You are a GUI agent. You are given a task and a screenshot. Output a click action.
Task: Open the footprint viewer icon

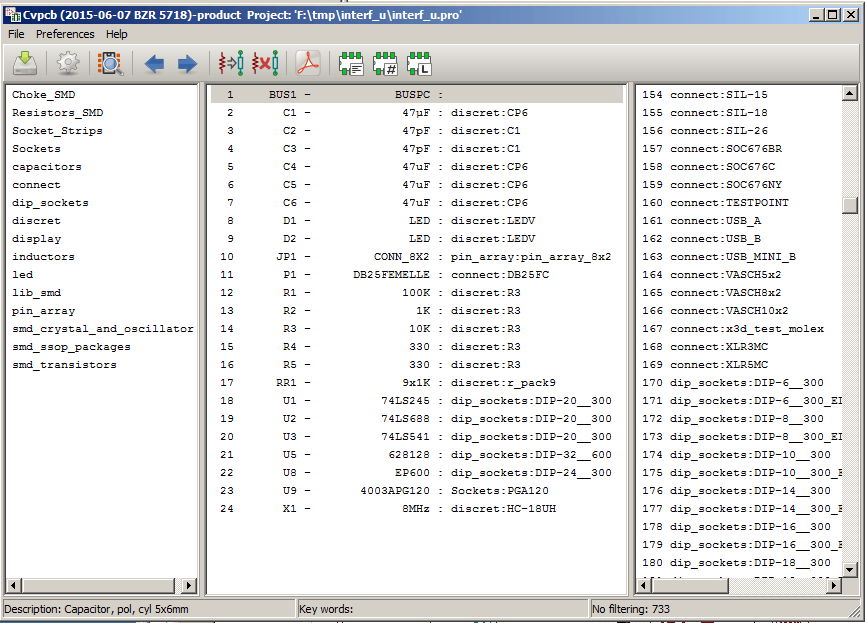coord(110,64)
